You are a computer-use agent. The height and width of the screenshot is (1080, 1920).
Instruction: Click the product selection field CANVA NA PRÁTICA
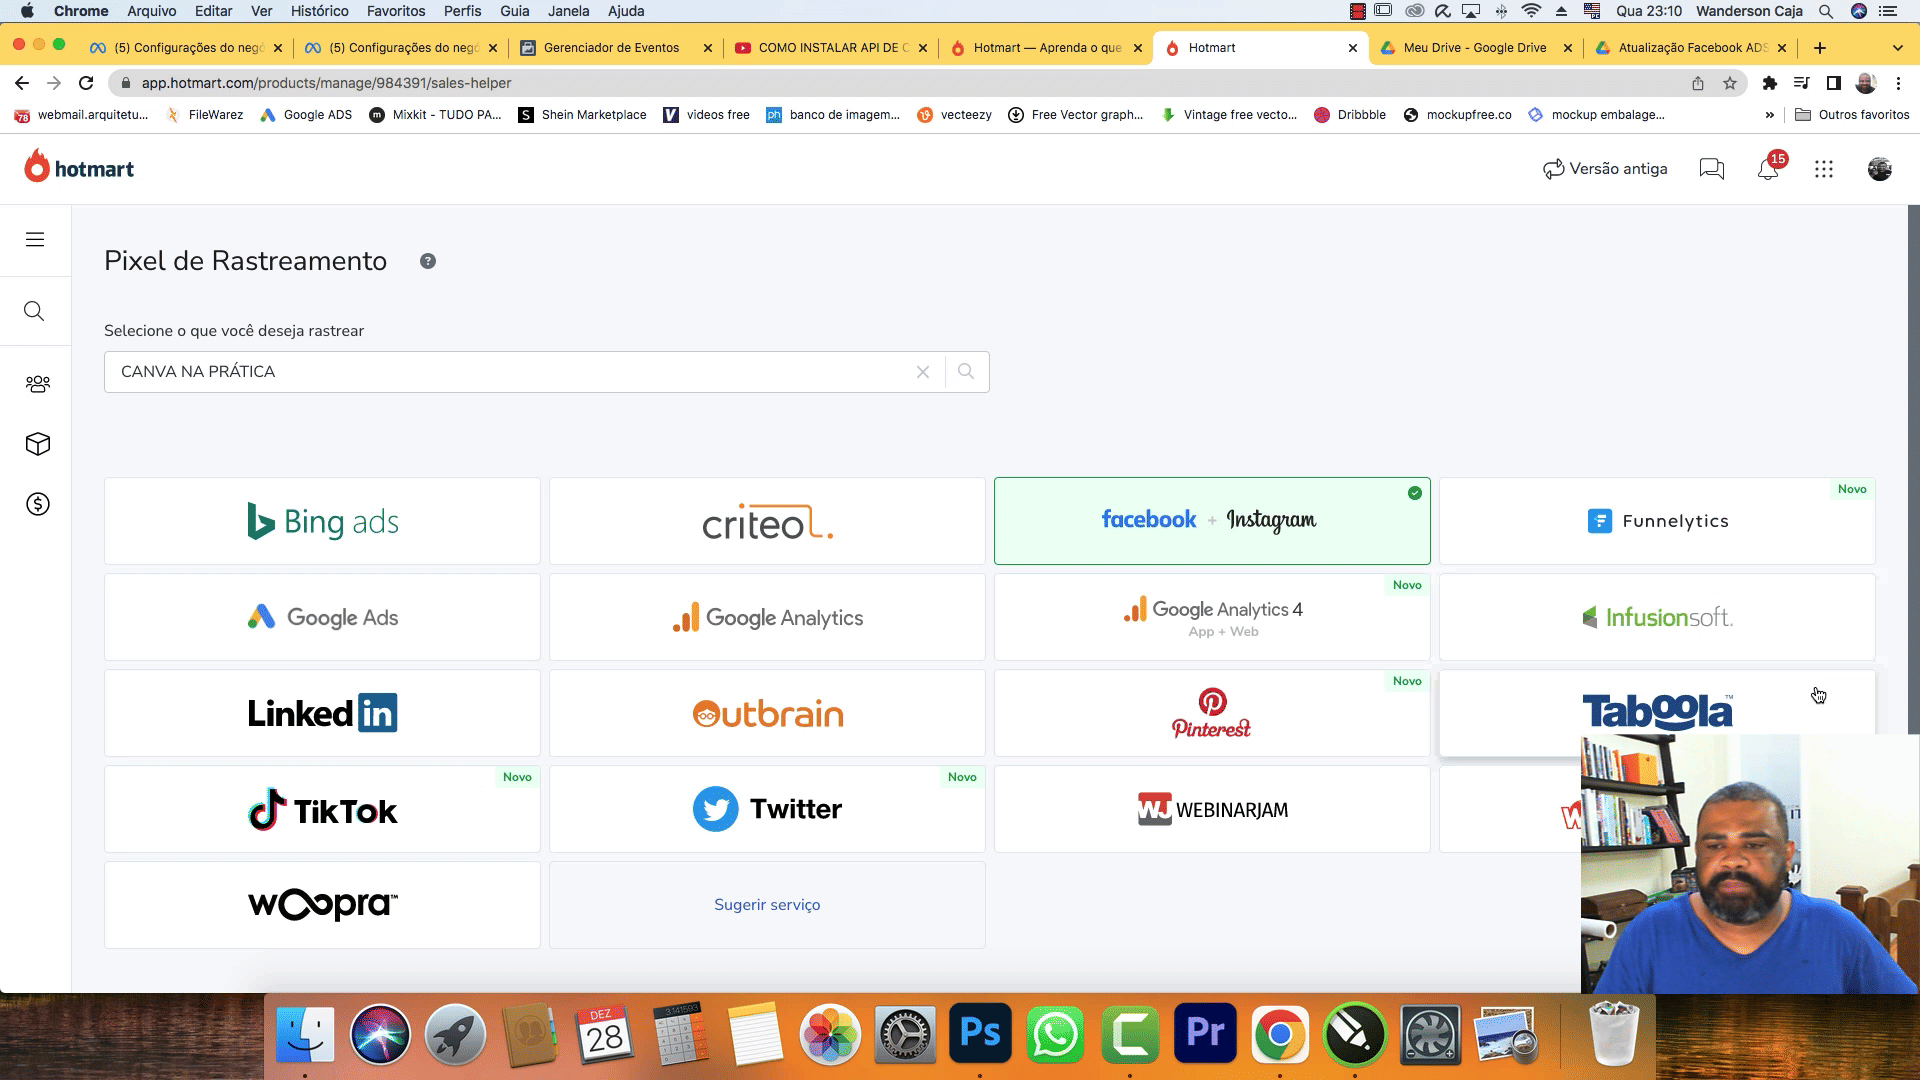pos(500,372)
